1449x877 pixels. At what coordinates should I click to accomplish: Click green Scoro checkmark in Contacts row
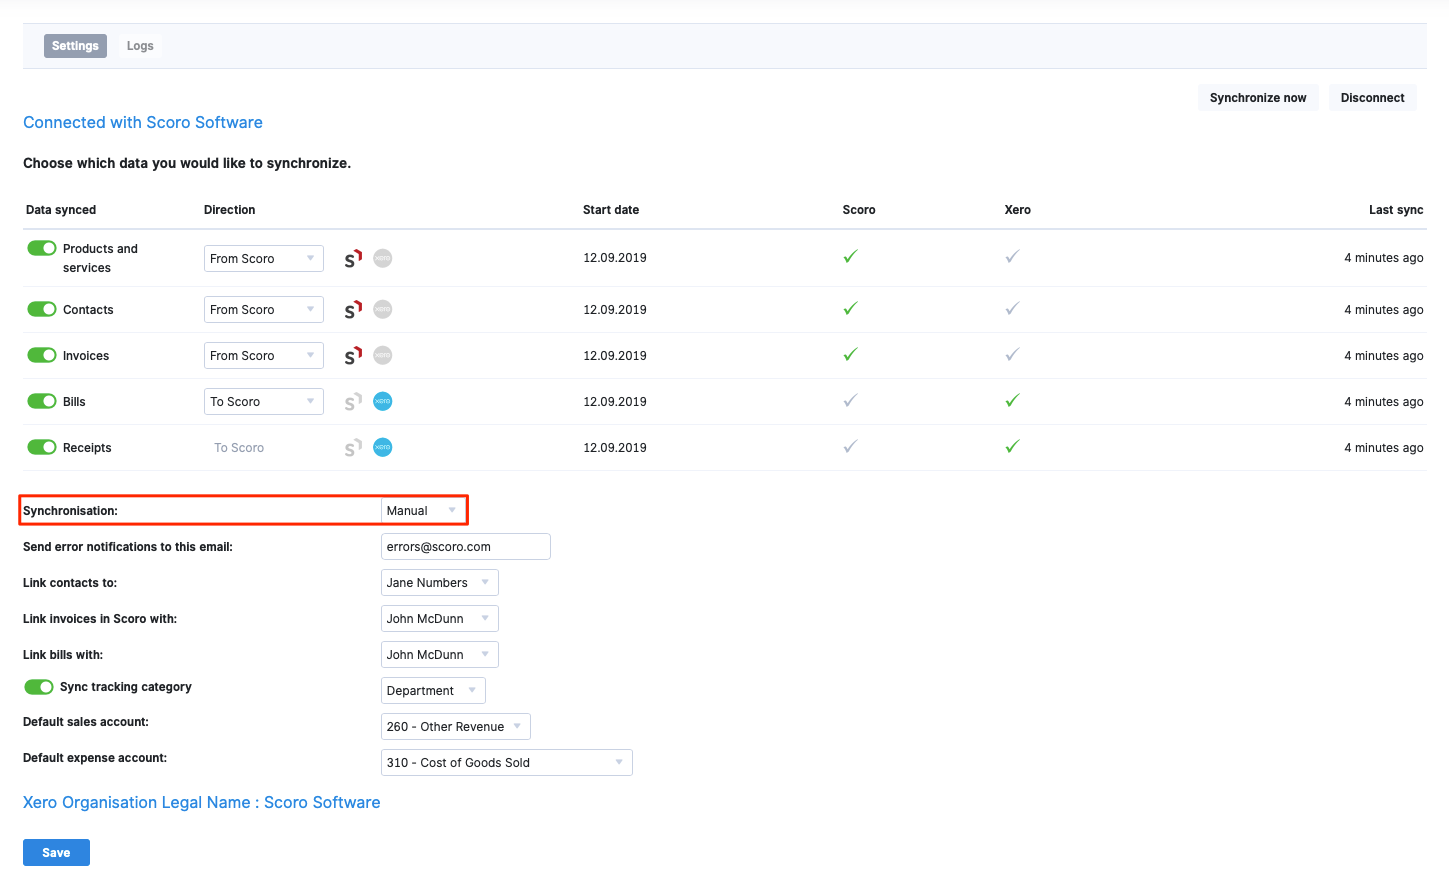pos(850,309)
